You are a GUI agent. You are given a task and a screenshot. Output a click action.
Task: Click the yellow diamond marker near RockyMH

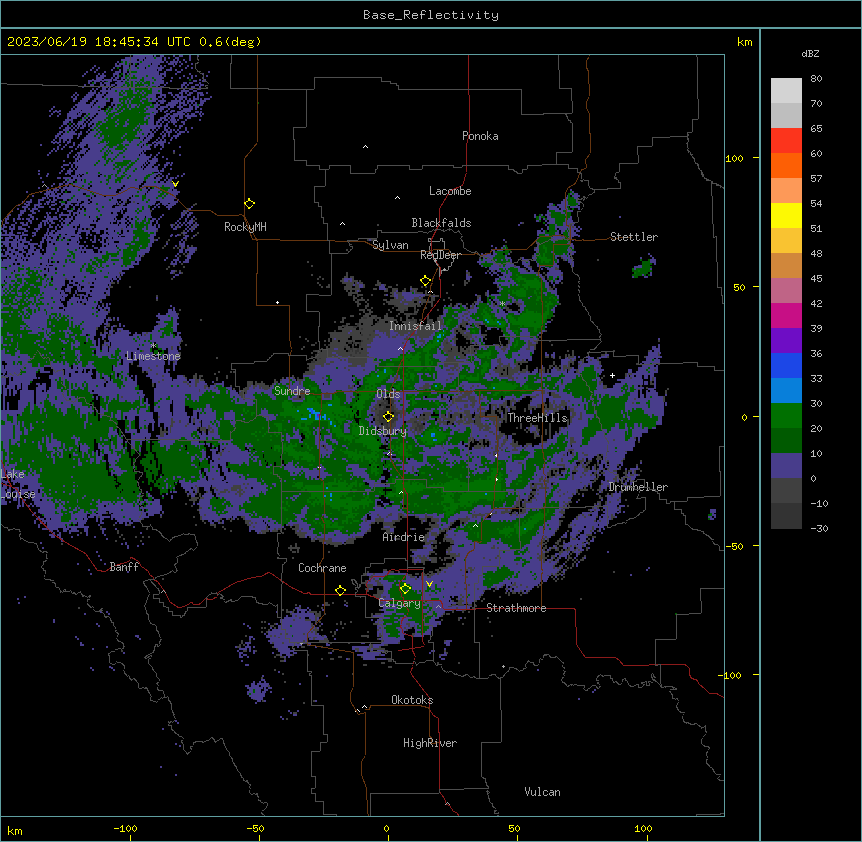pyautogui.click(x=250, y=204)
